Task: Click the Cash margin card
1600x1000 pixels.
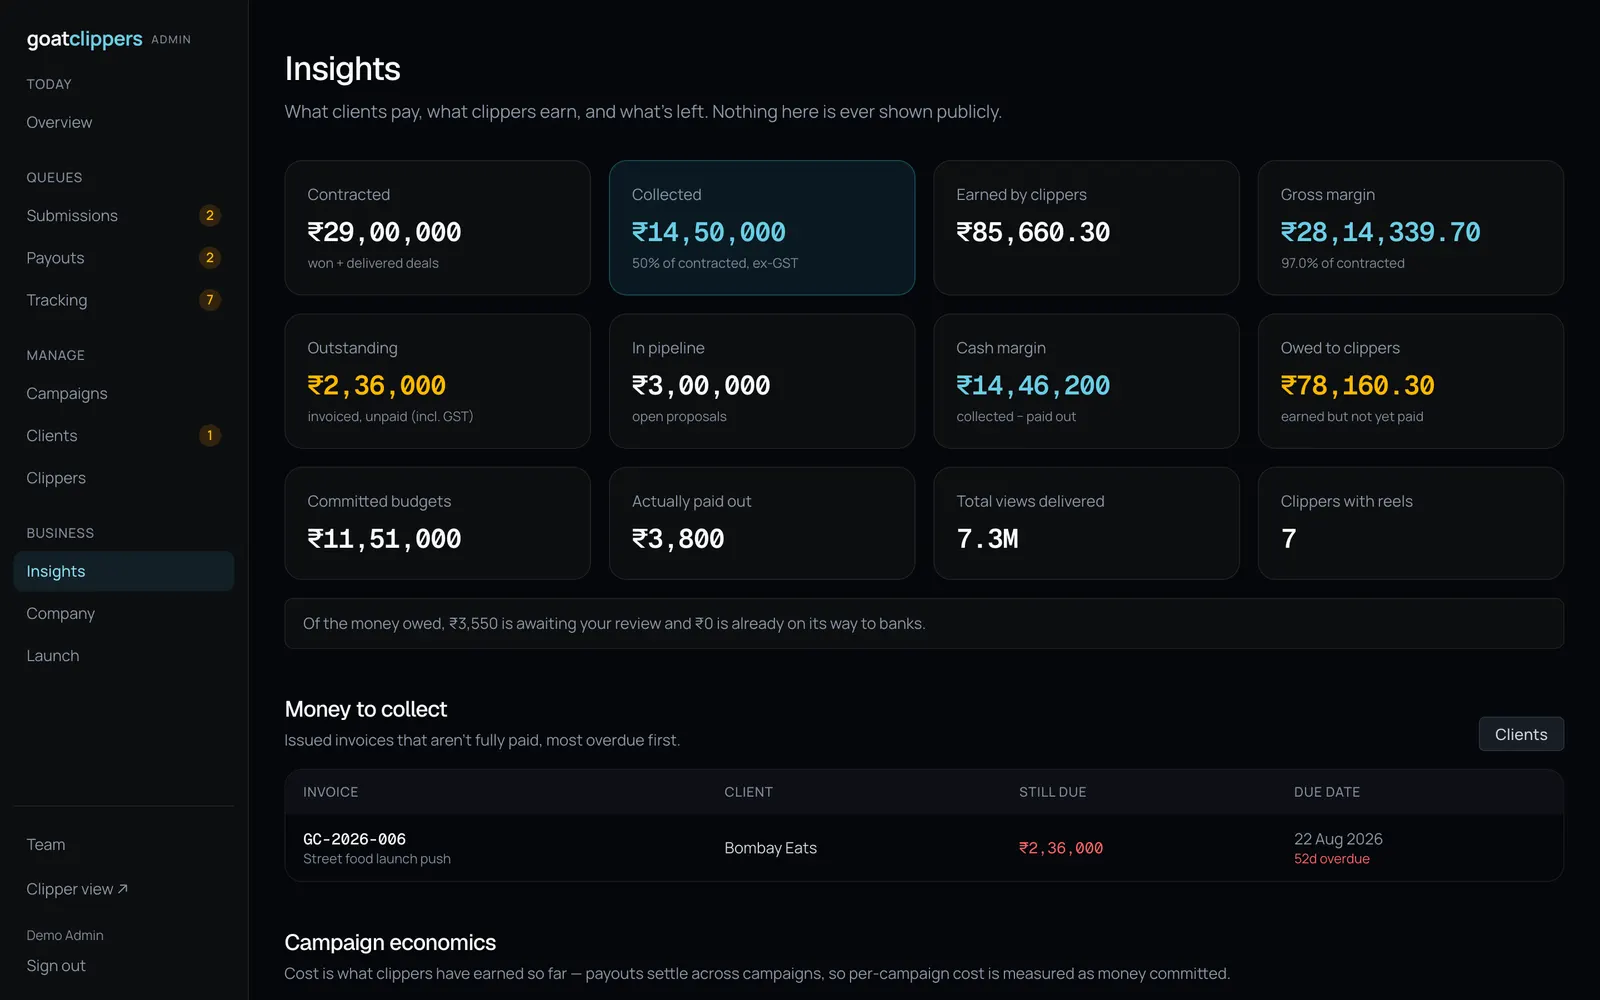Action: [x=1086, y=381]
